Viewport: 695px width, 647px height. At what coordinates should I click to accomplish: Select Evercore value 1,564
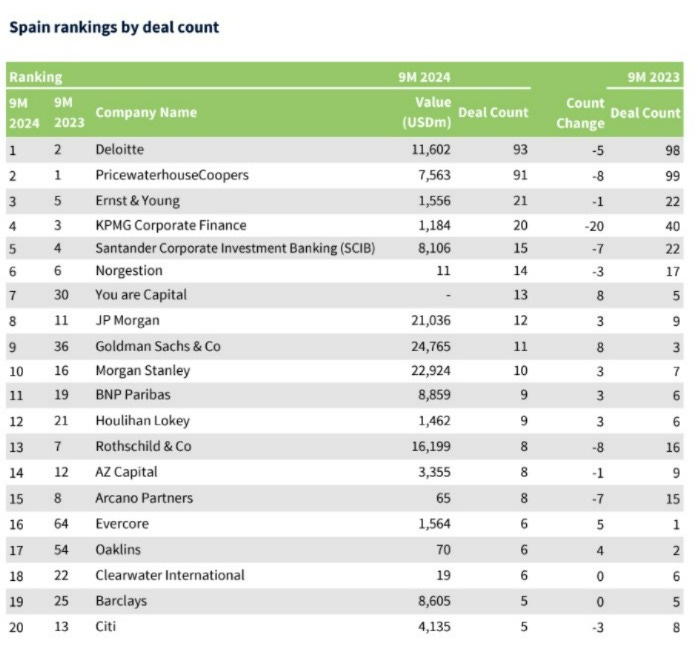tap(434, 524)
